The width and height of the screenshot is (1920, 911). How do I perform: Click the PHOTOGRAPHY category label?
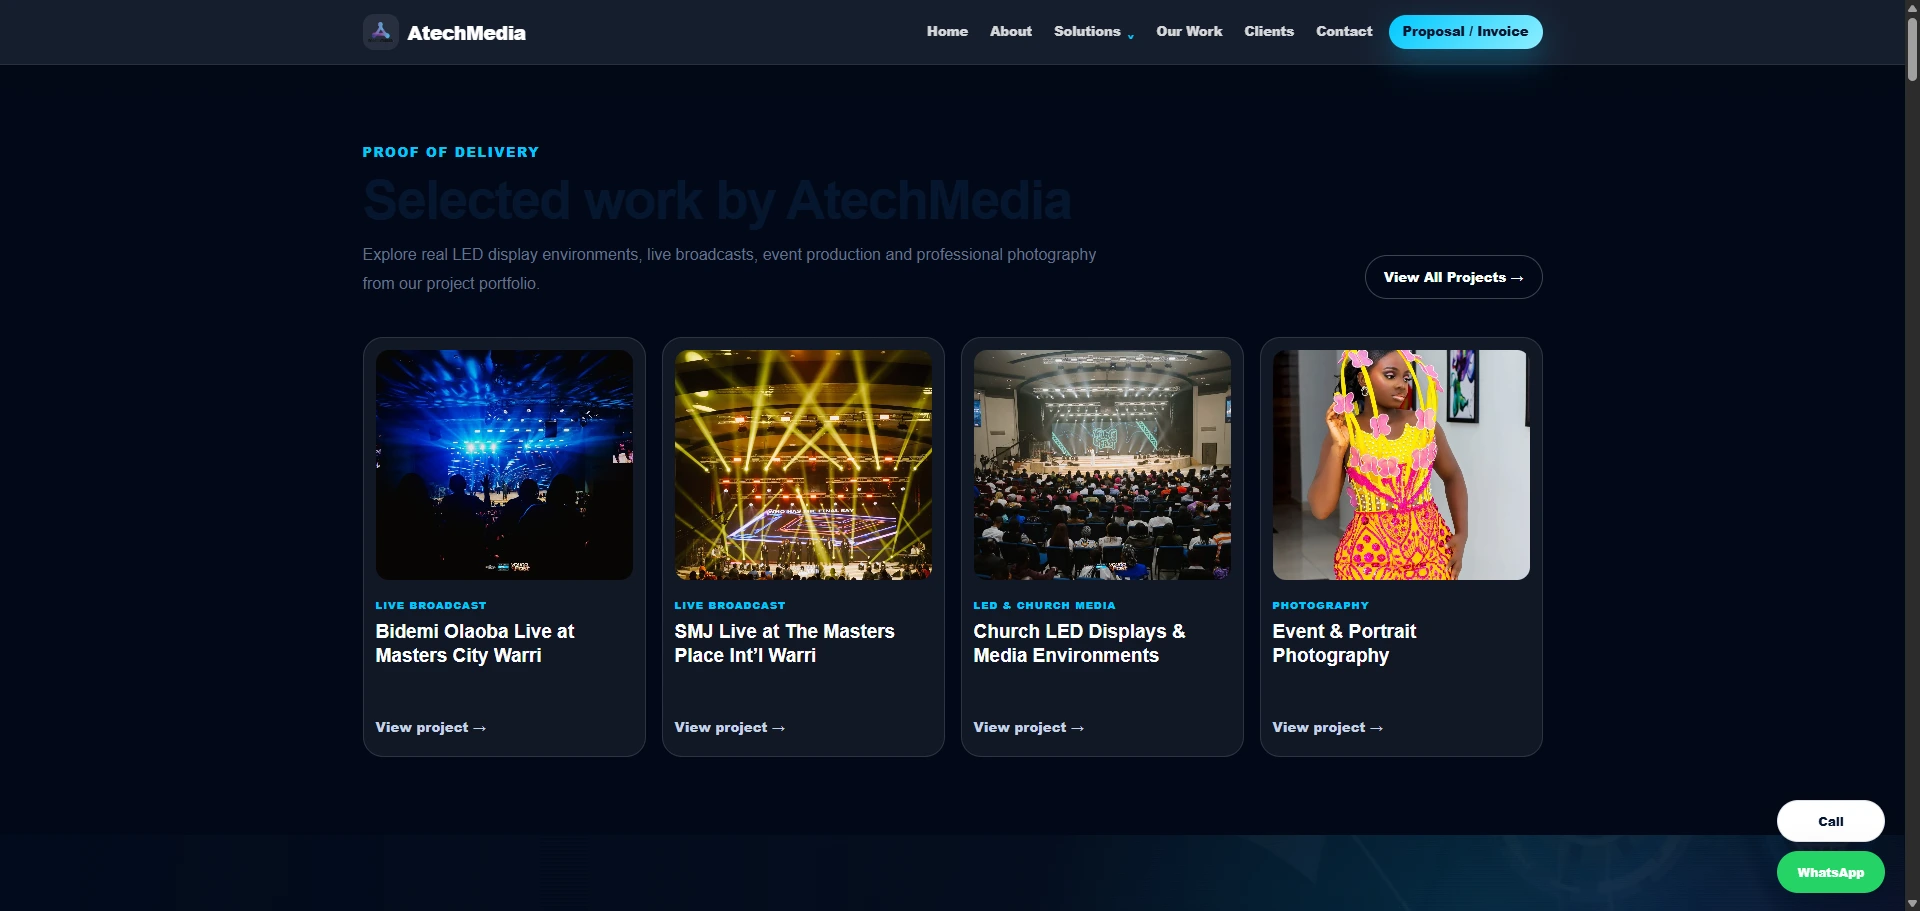pos(1320,605)
